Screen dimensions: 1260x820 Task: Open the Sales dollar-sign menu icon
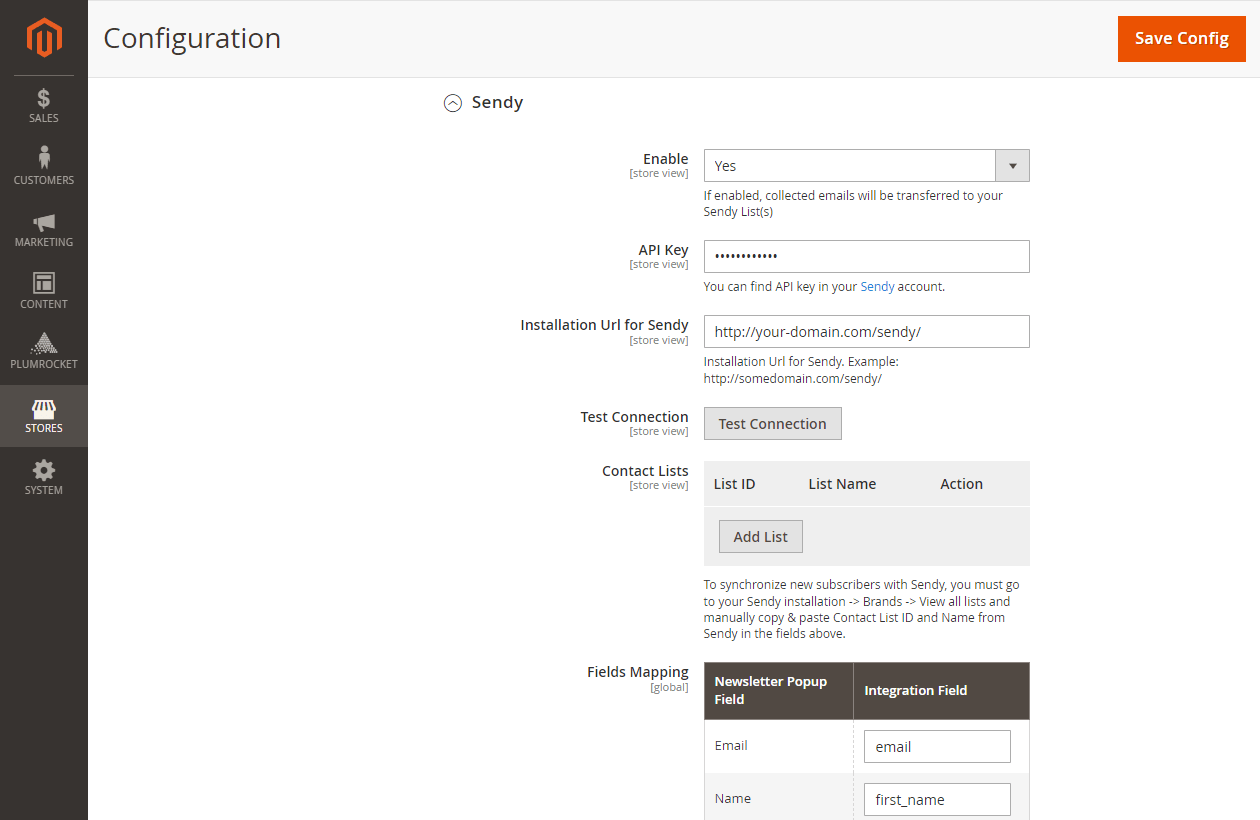click(44, 99)
